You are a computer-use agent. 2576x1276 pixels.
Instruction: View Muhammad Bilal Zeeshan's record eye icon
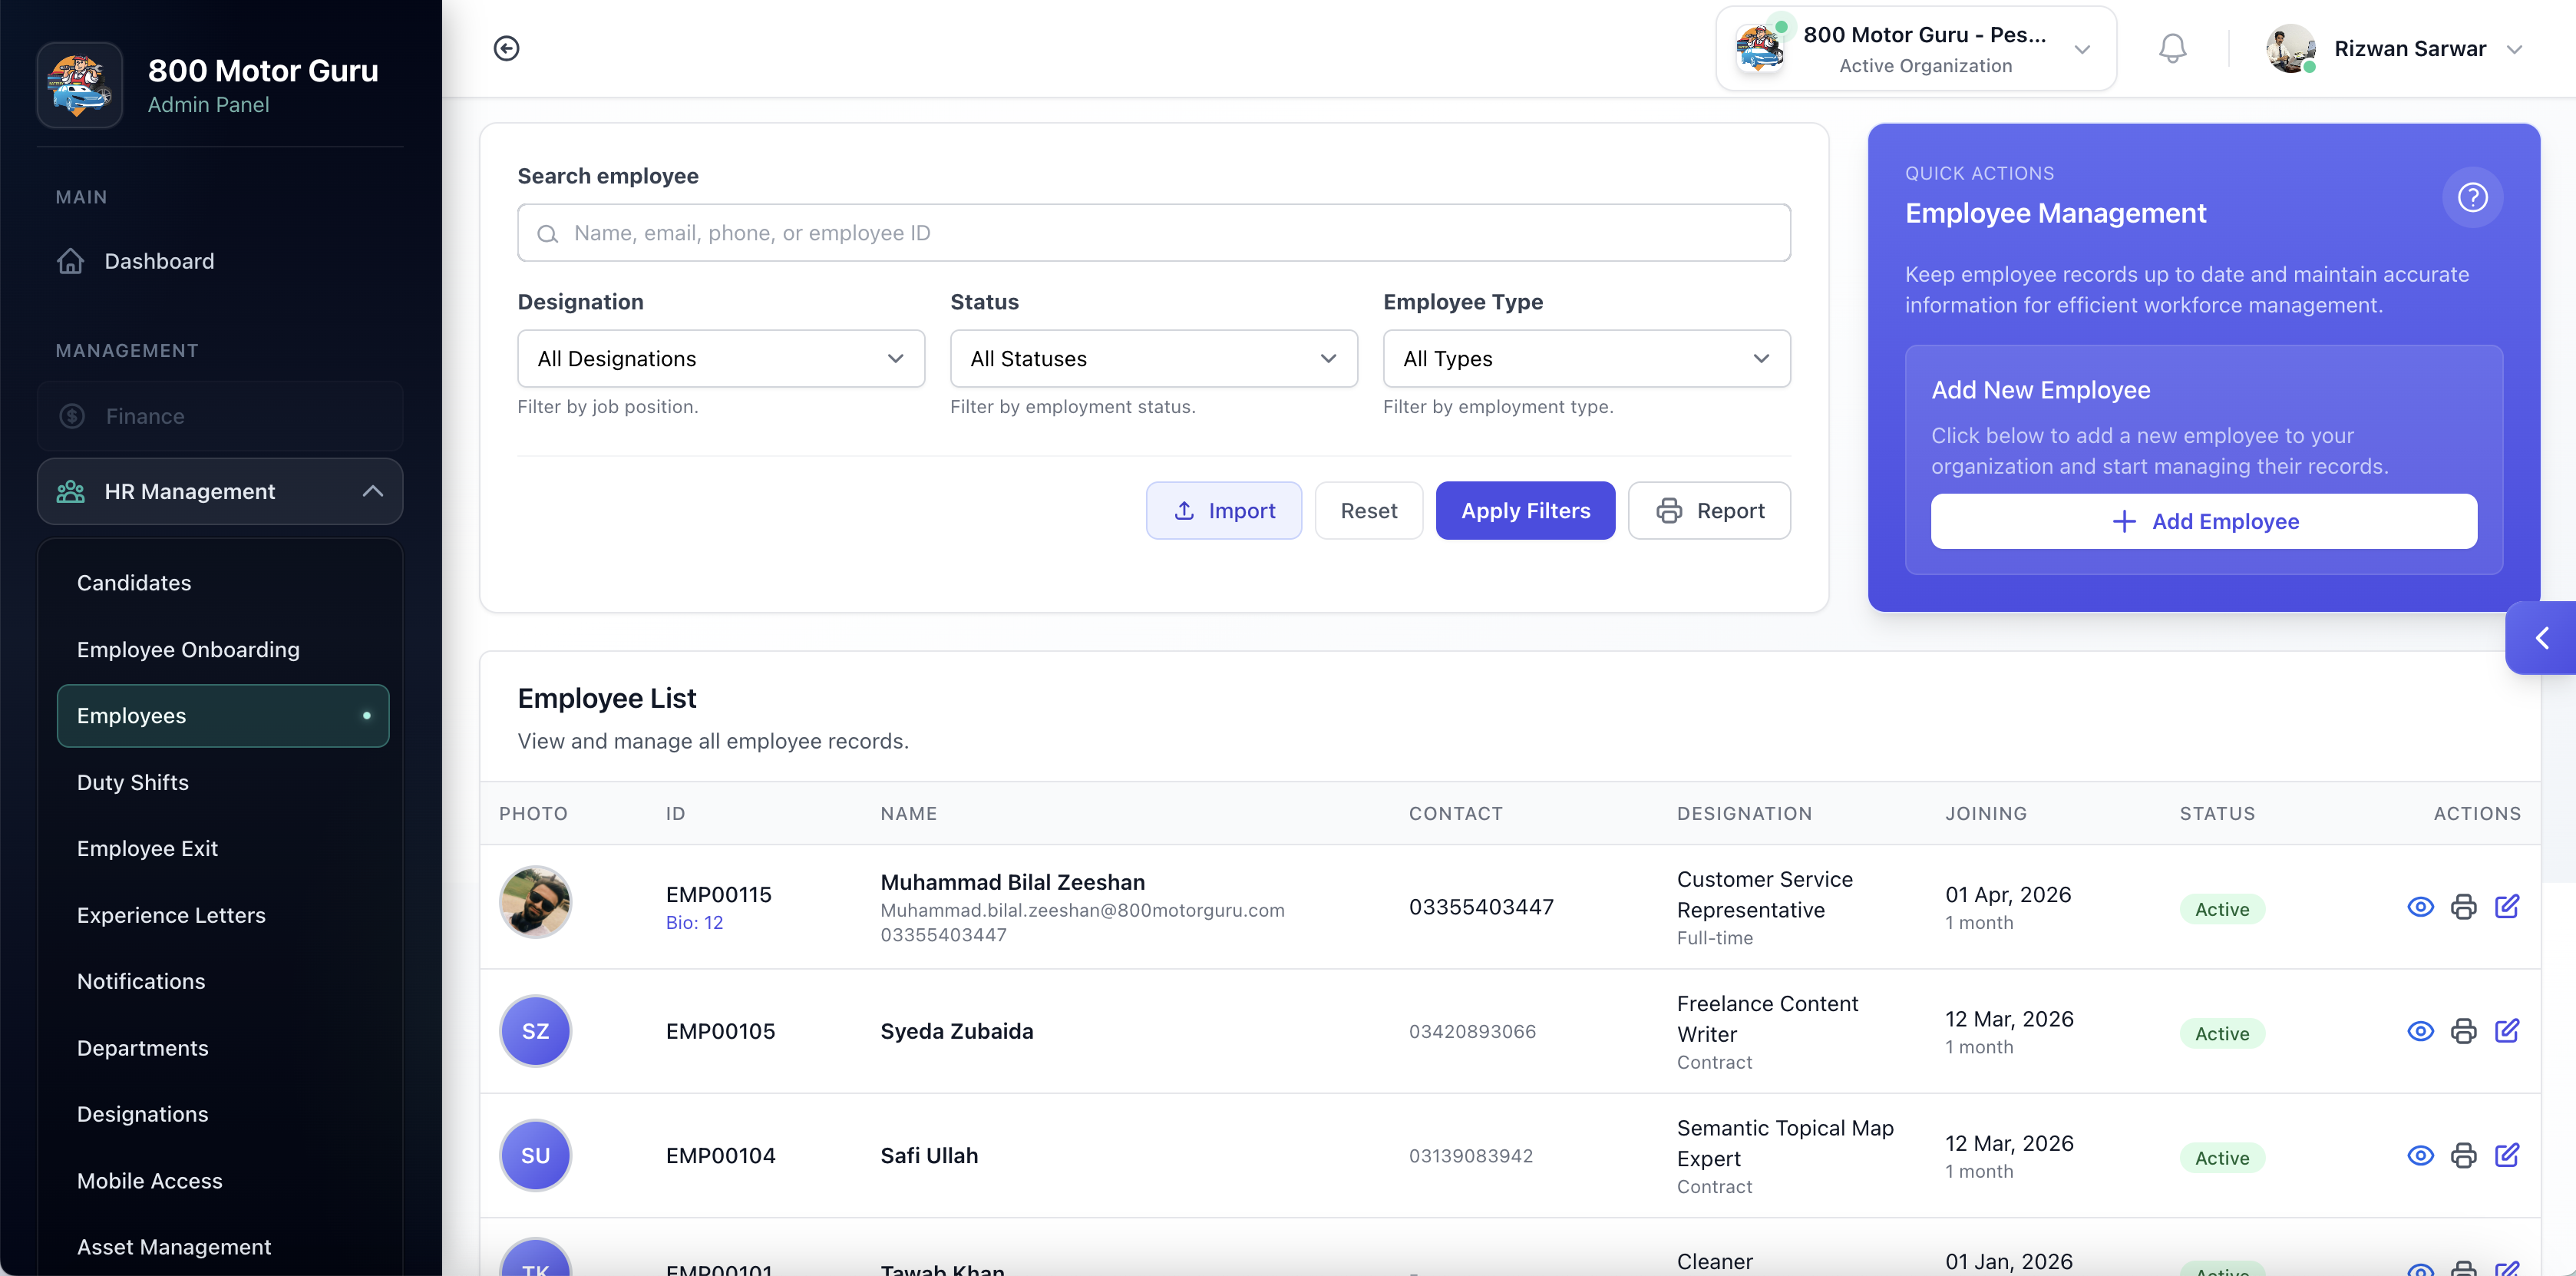[x=2420, y=907]
